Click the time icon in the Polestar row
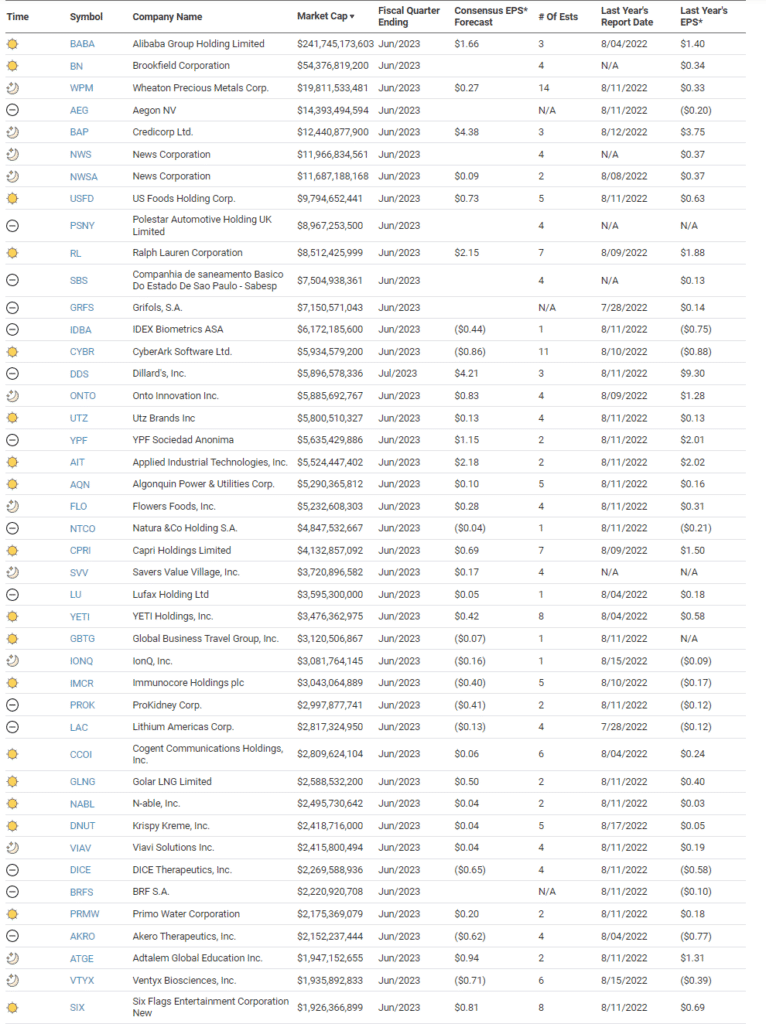766x1024 pixels. click(x=12, y=225)
